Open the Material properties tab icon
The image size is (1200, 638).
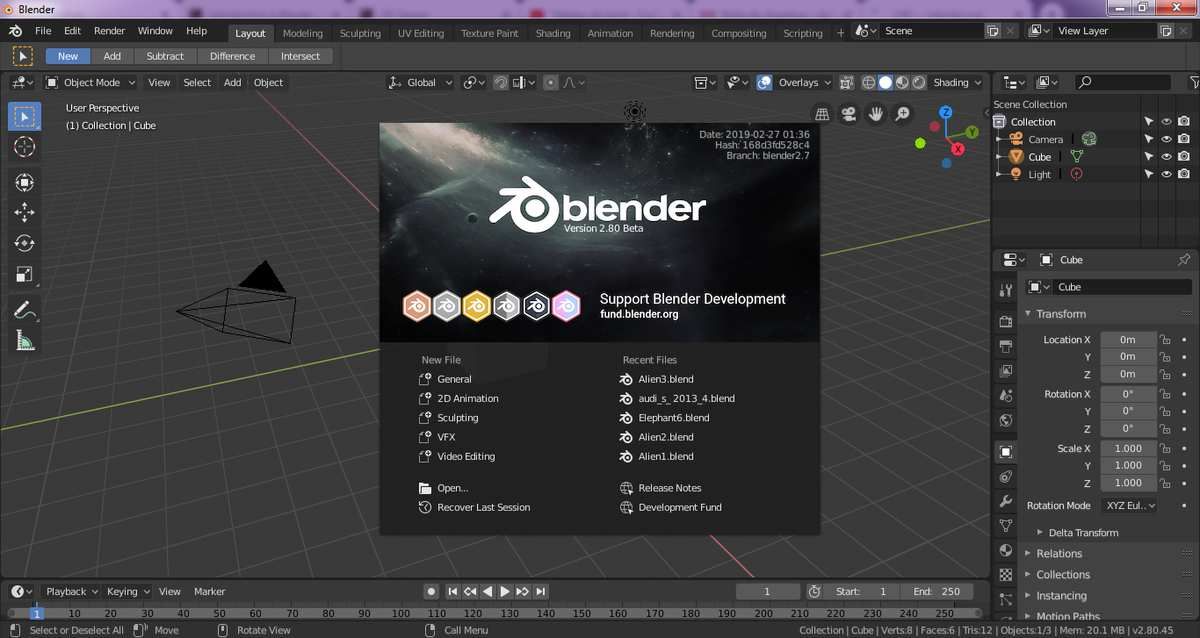tap(1006, 550)
